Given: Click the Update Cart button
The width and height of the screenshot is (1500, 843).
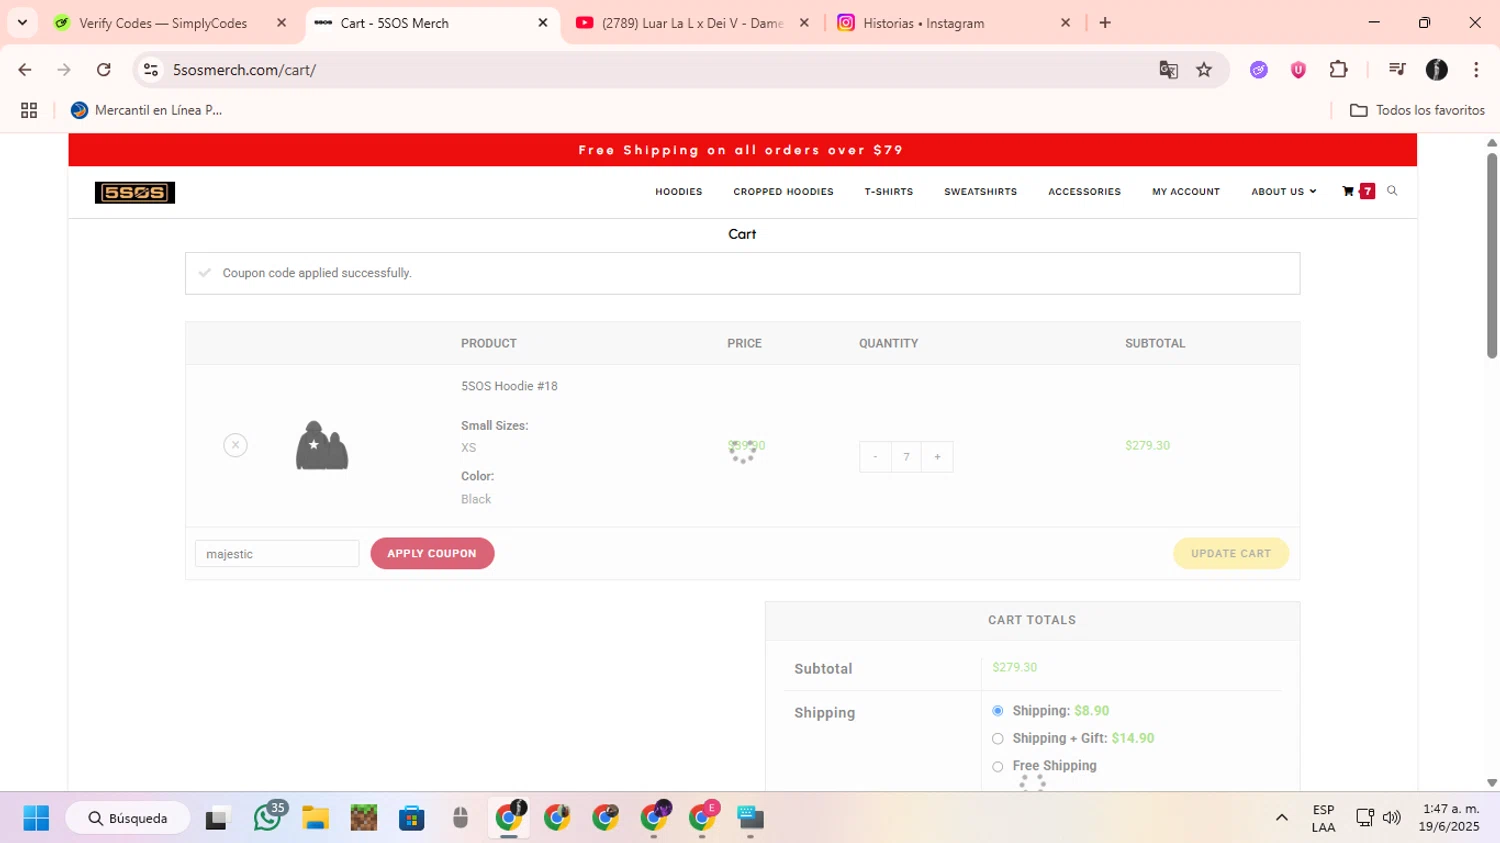Looking at the screenshot, I should click(1231, 553).
